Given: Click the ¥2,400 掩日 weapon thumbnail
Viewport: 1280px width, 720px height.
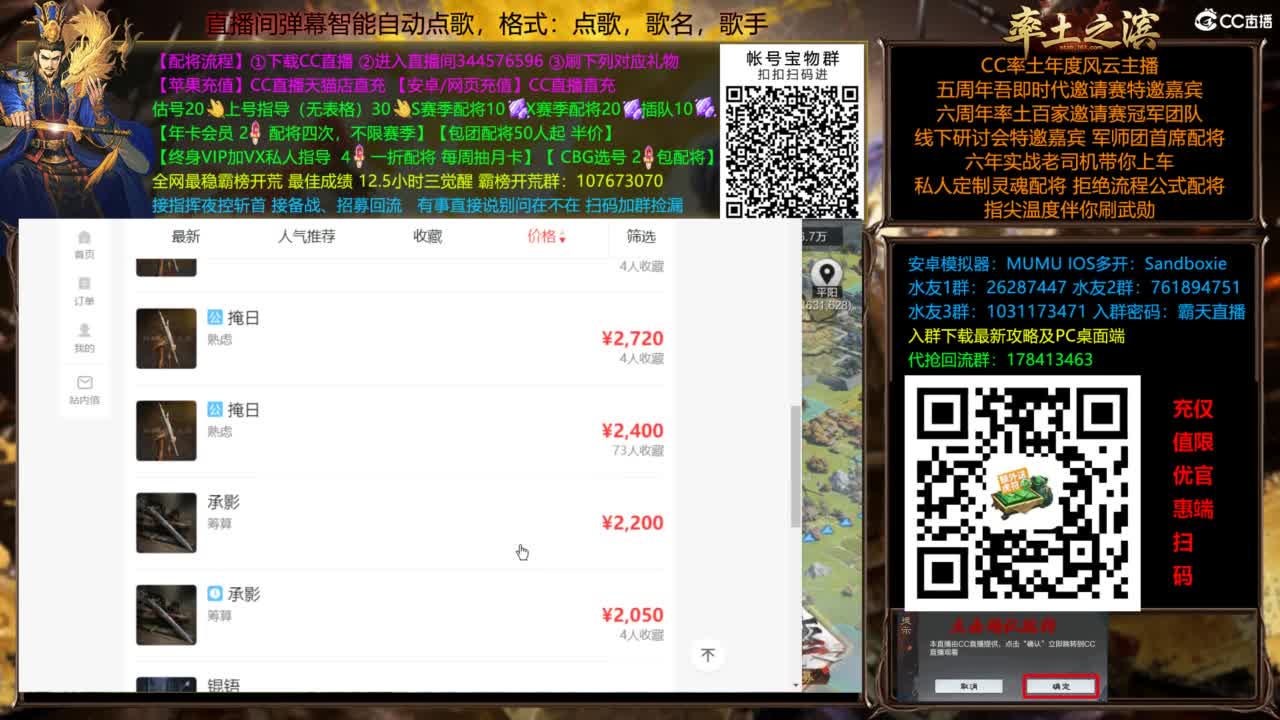Looking at the screenshot, I should (x=166, y=430).
